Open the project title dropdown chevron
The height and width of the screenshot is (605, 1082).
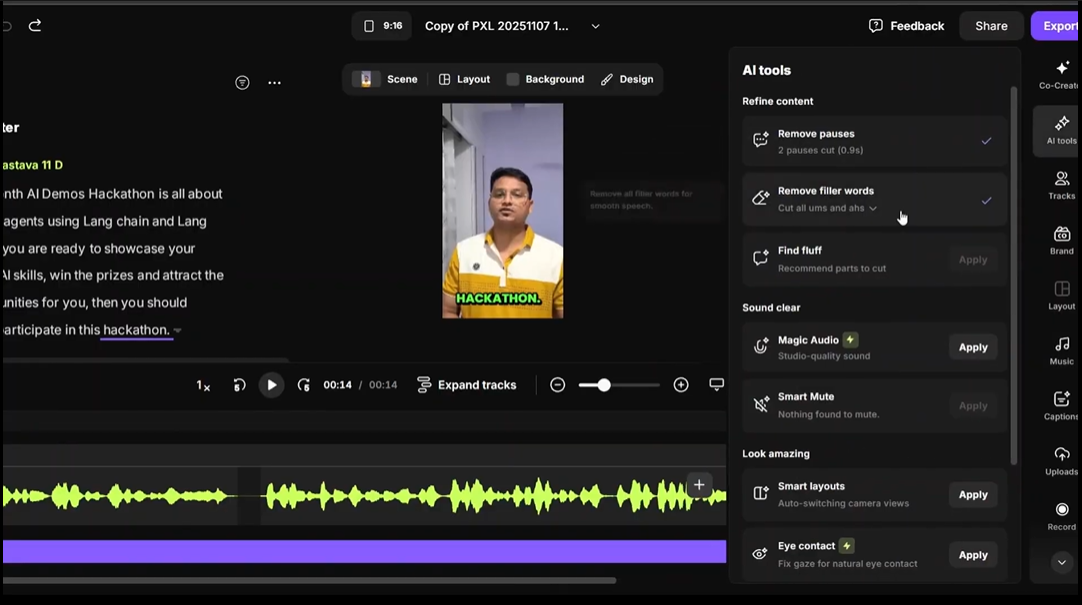(x=596, y=26)
